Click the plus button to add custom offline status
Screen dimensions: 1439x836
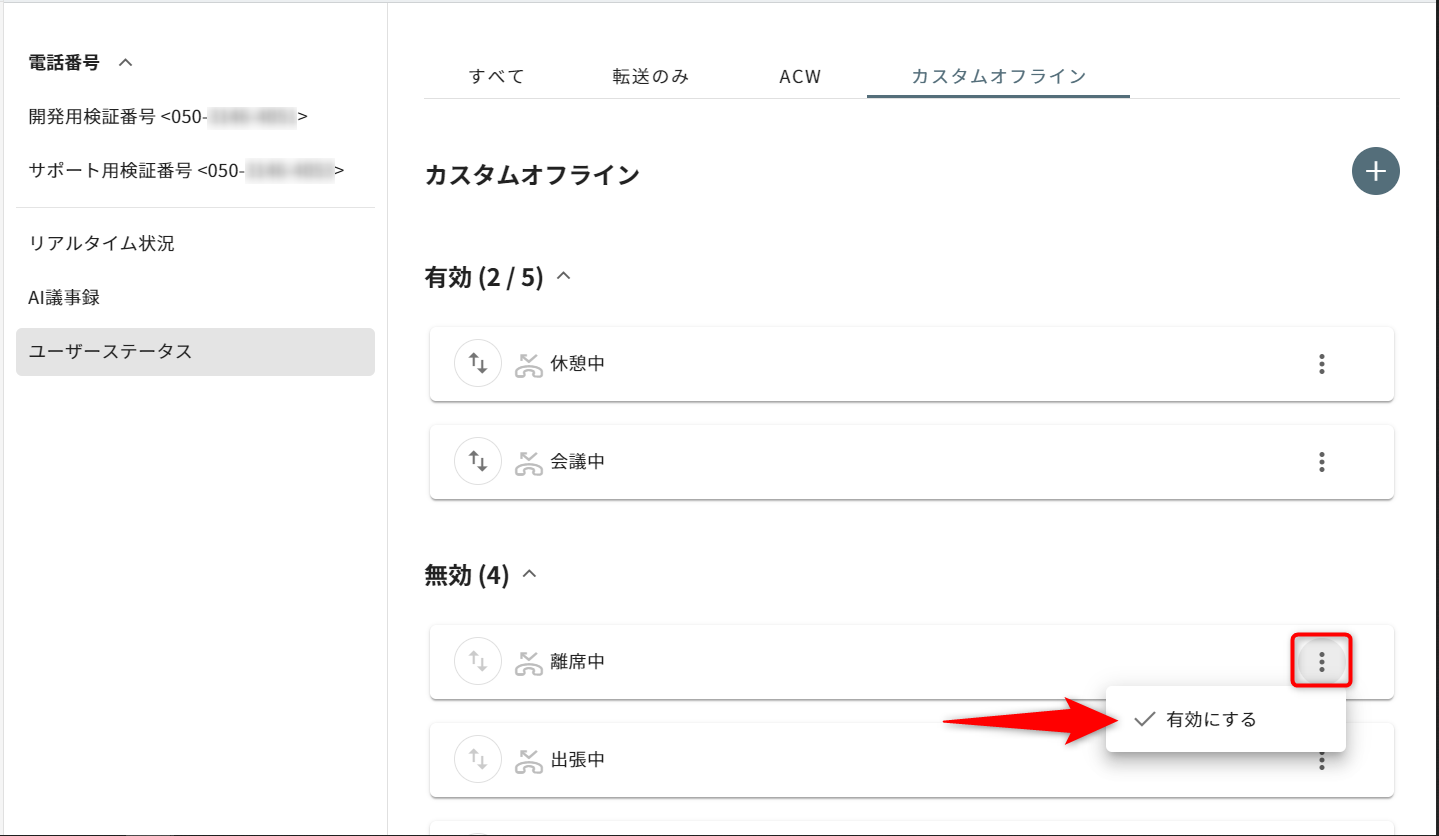tap(1375, 171)
